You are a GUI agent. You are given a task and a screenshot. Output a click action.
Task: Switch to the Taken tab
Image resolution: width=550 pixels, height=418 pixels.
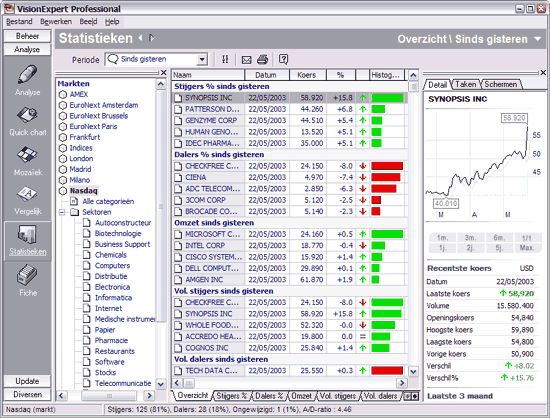tap(465, 84)
